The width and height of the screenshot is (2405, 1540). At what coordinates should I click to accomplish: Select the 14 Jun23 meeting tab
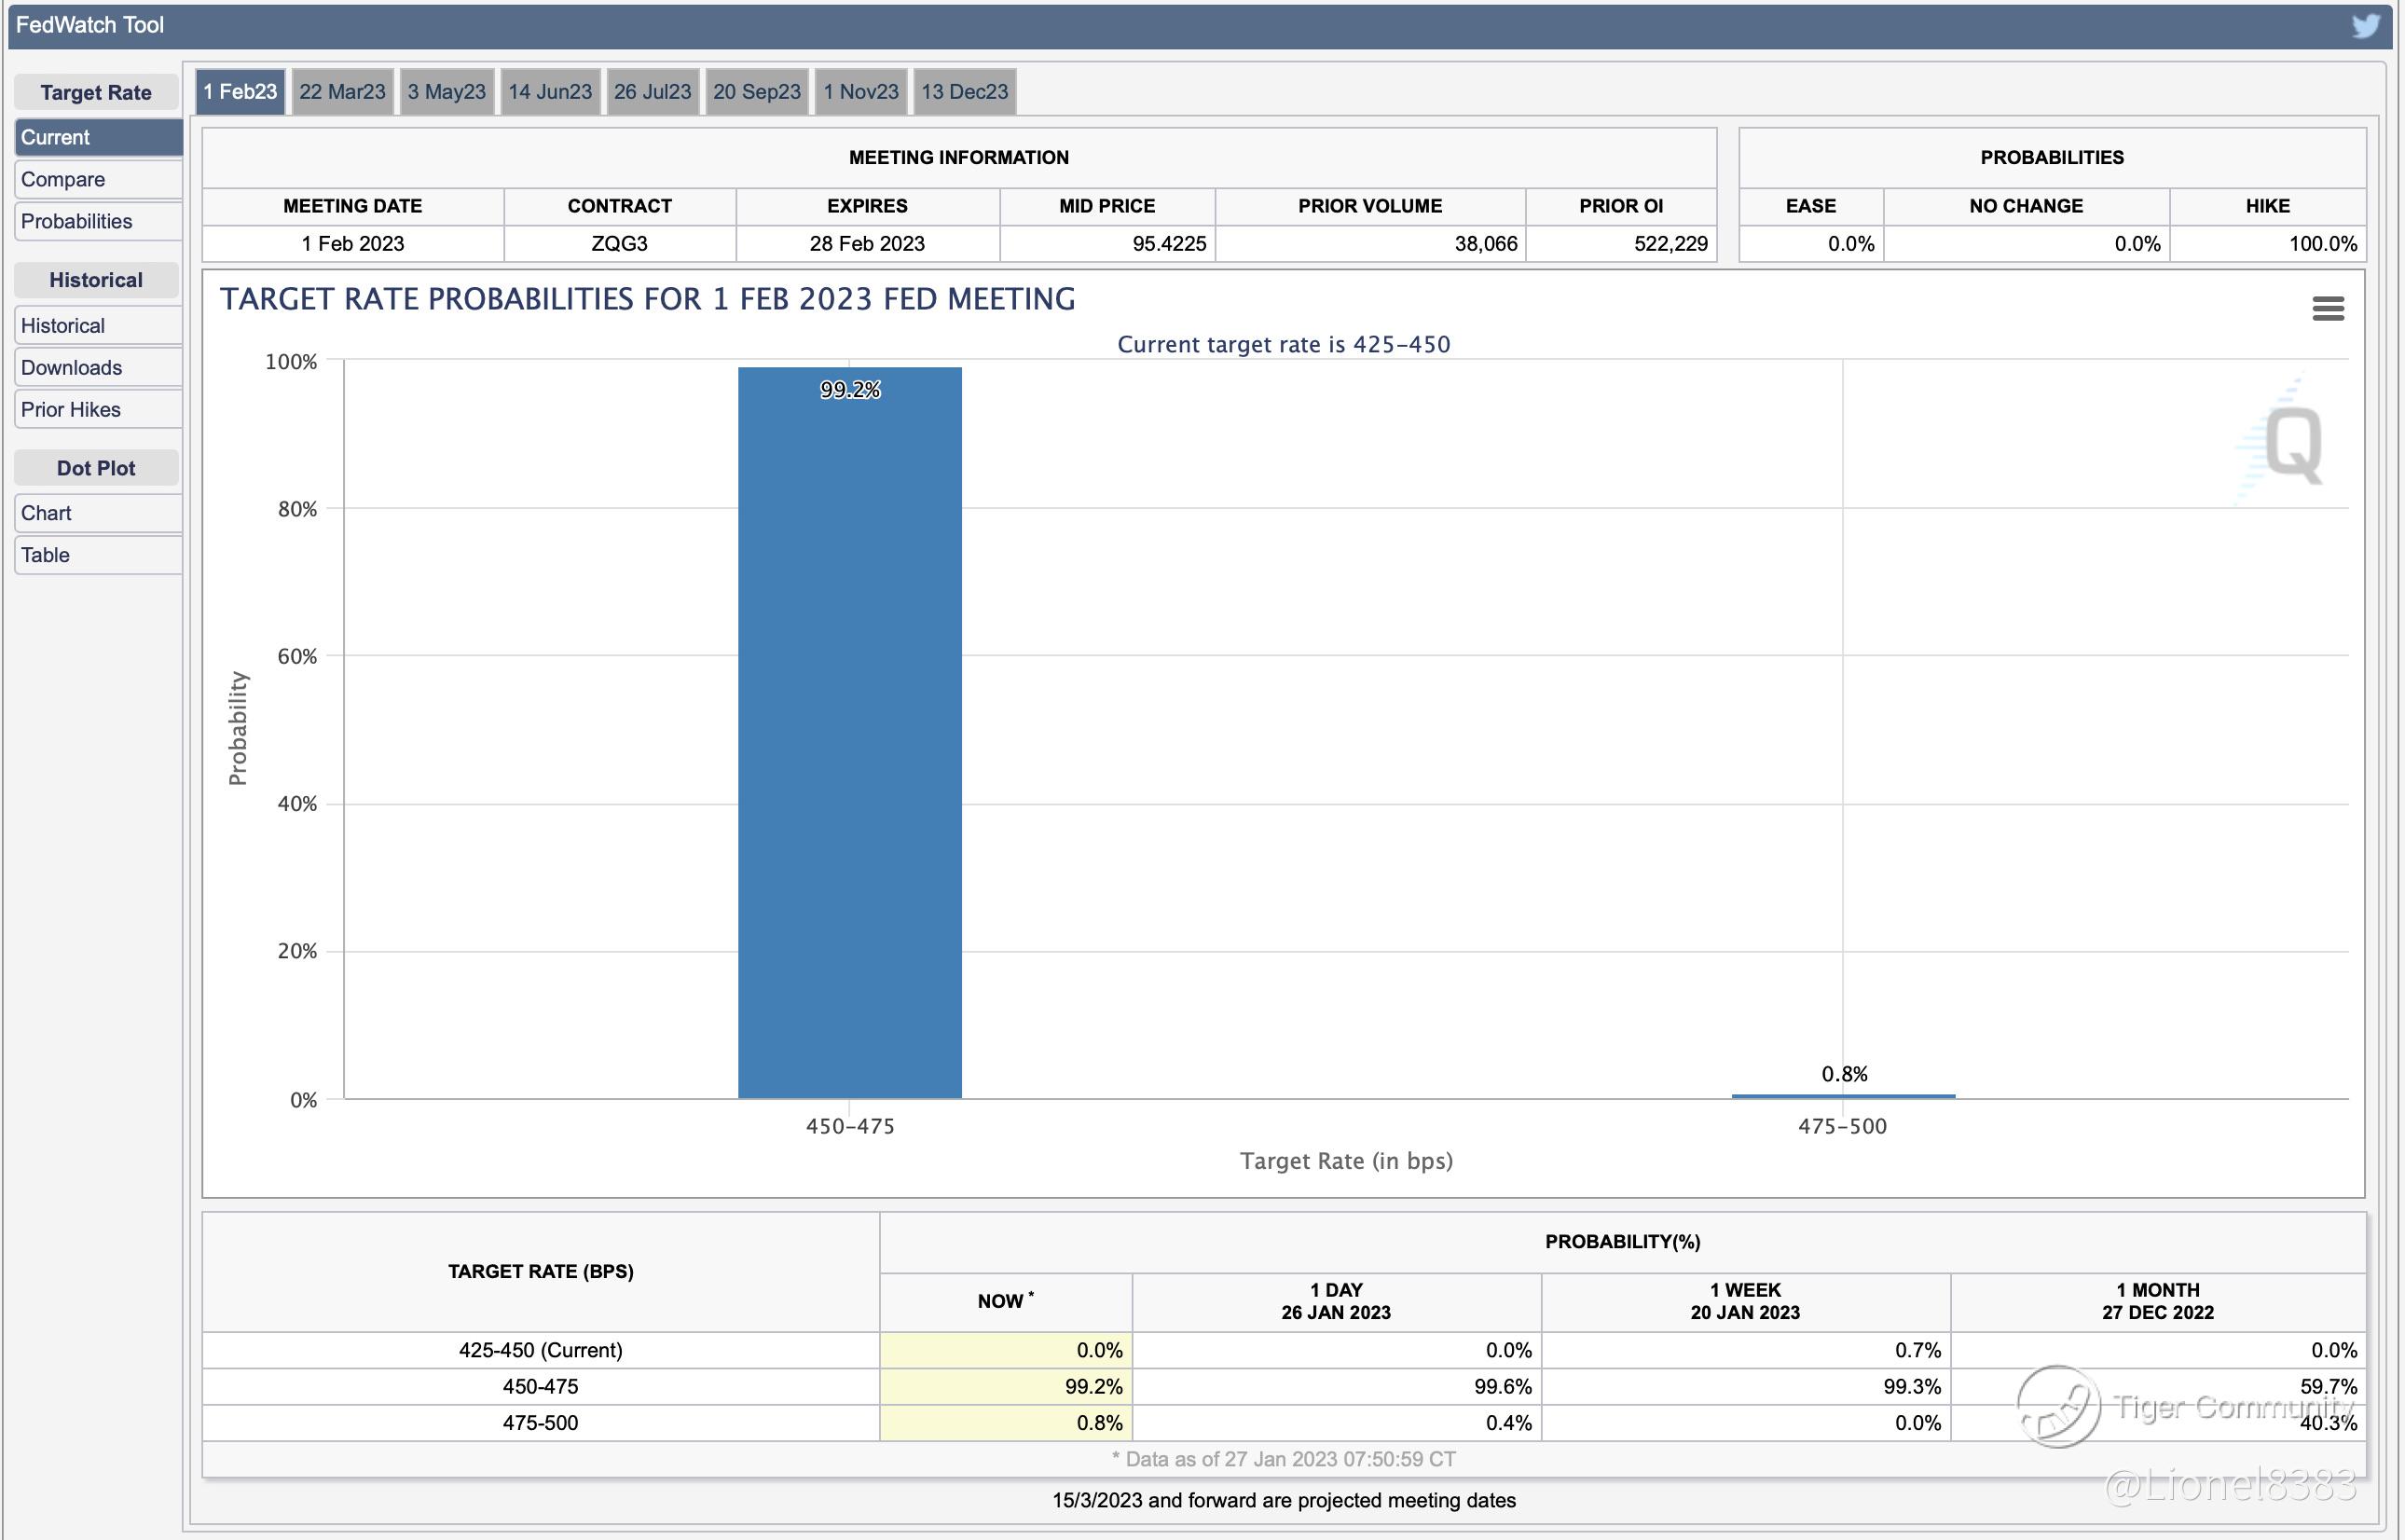(550, 92)
